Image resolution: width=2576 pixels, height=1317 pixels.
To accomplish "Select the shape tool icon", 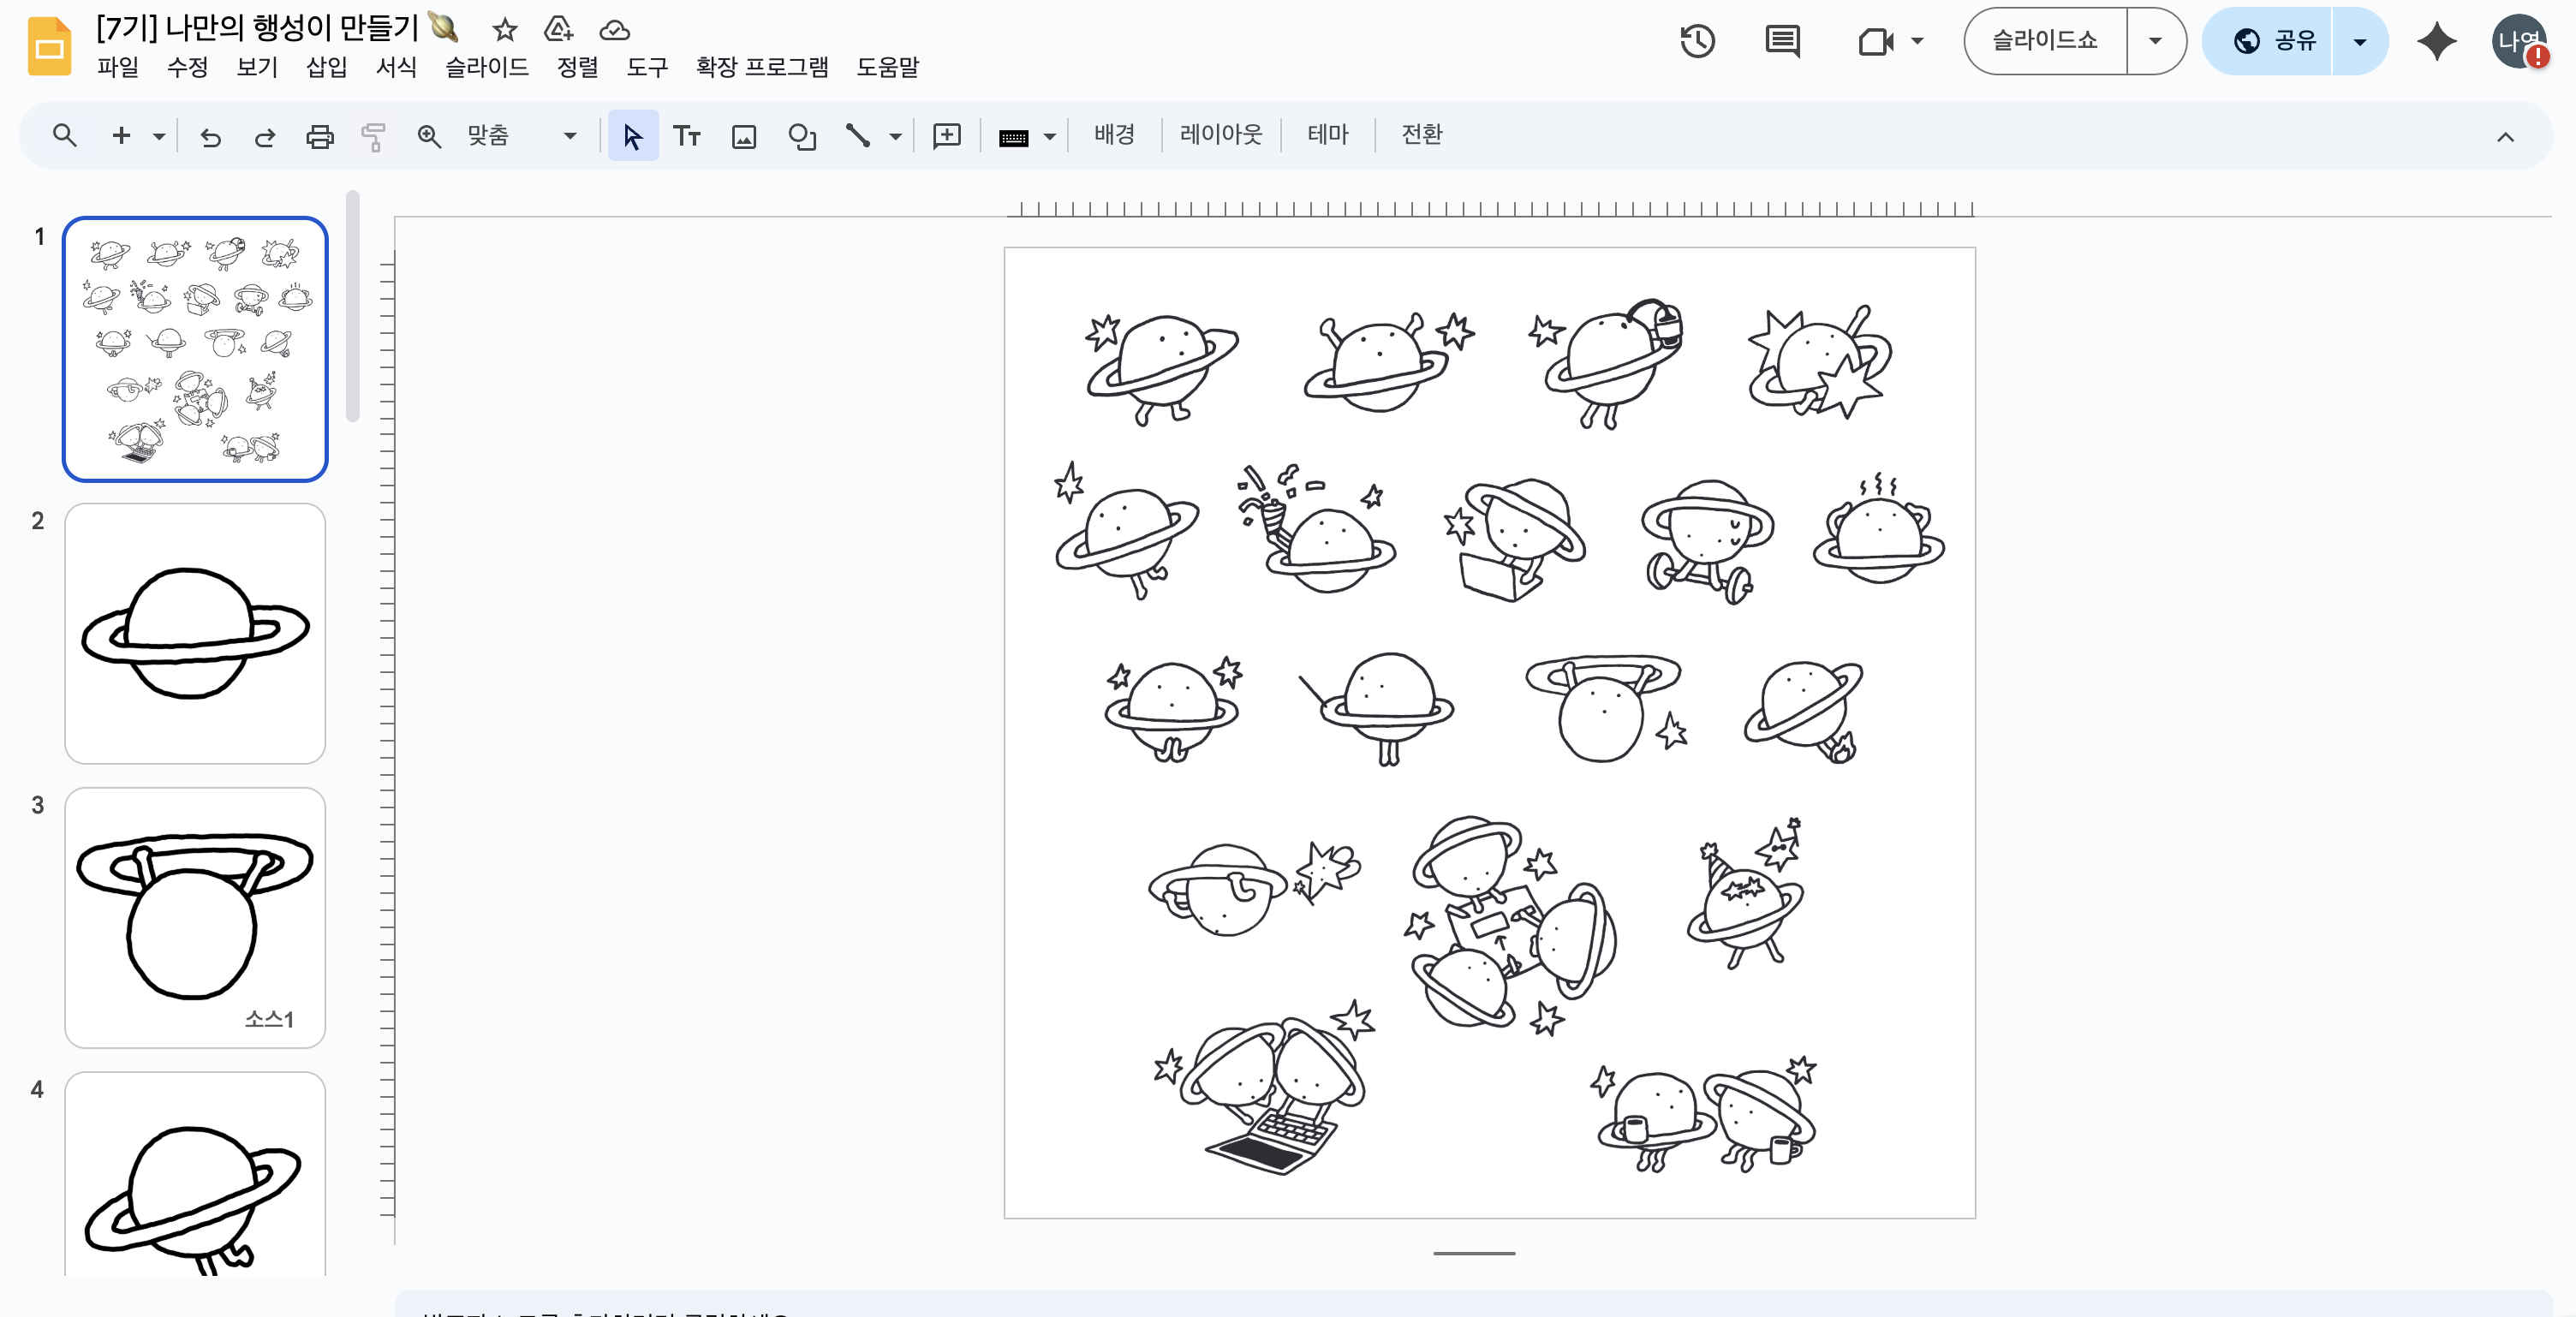I will pyautogui.click(x=801, y=136).
